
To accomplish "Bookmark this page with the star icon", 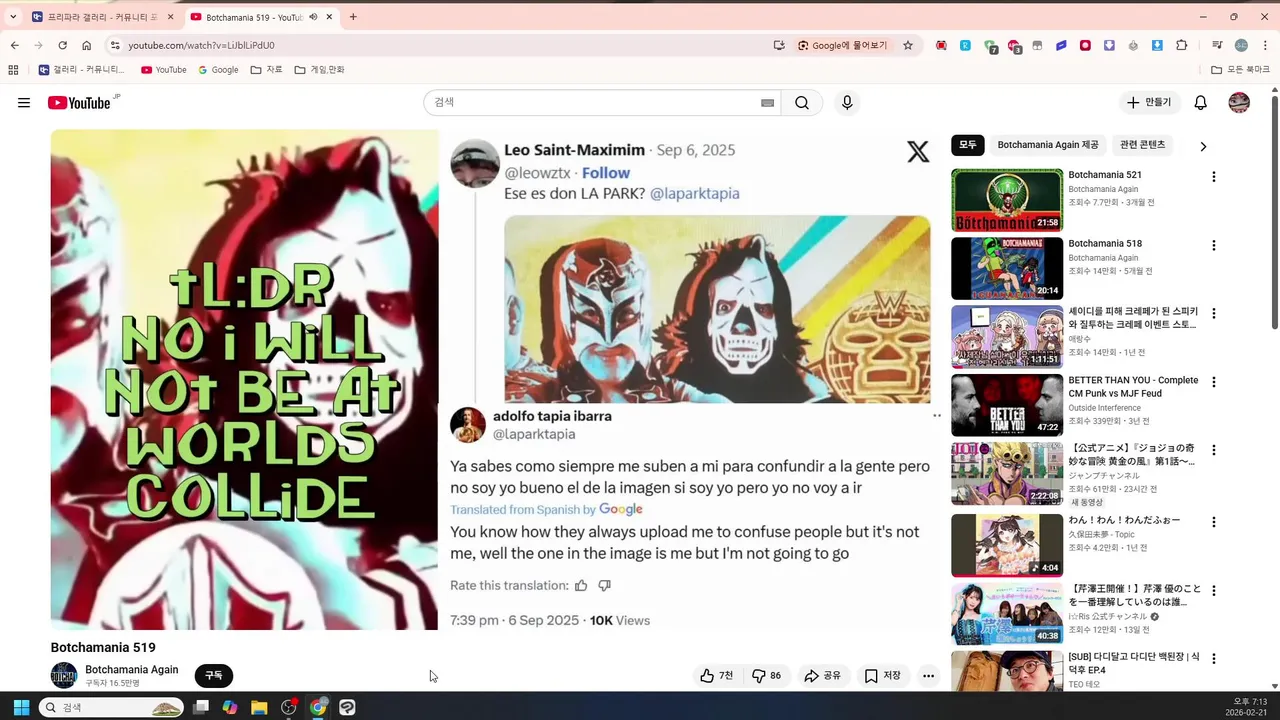I will [908, 45].
